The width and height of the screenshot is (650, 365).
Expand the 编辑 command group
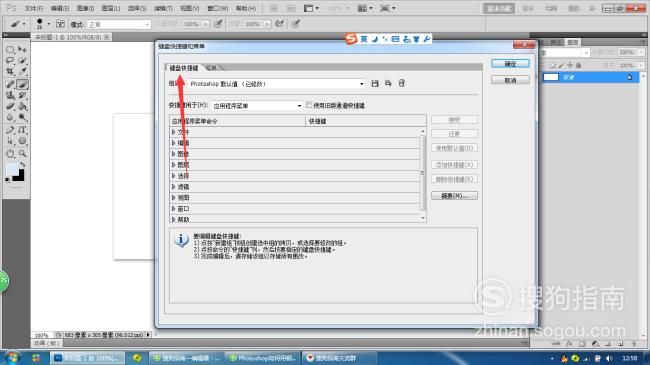coord(174,143)
